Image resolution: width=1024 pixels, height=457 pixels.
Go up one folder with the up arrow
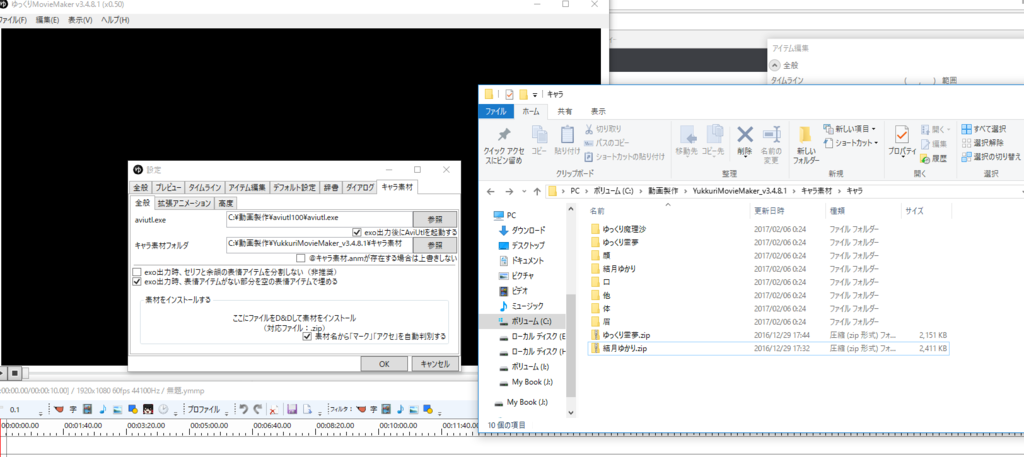pos(537,191)
